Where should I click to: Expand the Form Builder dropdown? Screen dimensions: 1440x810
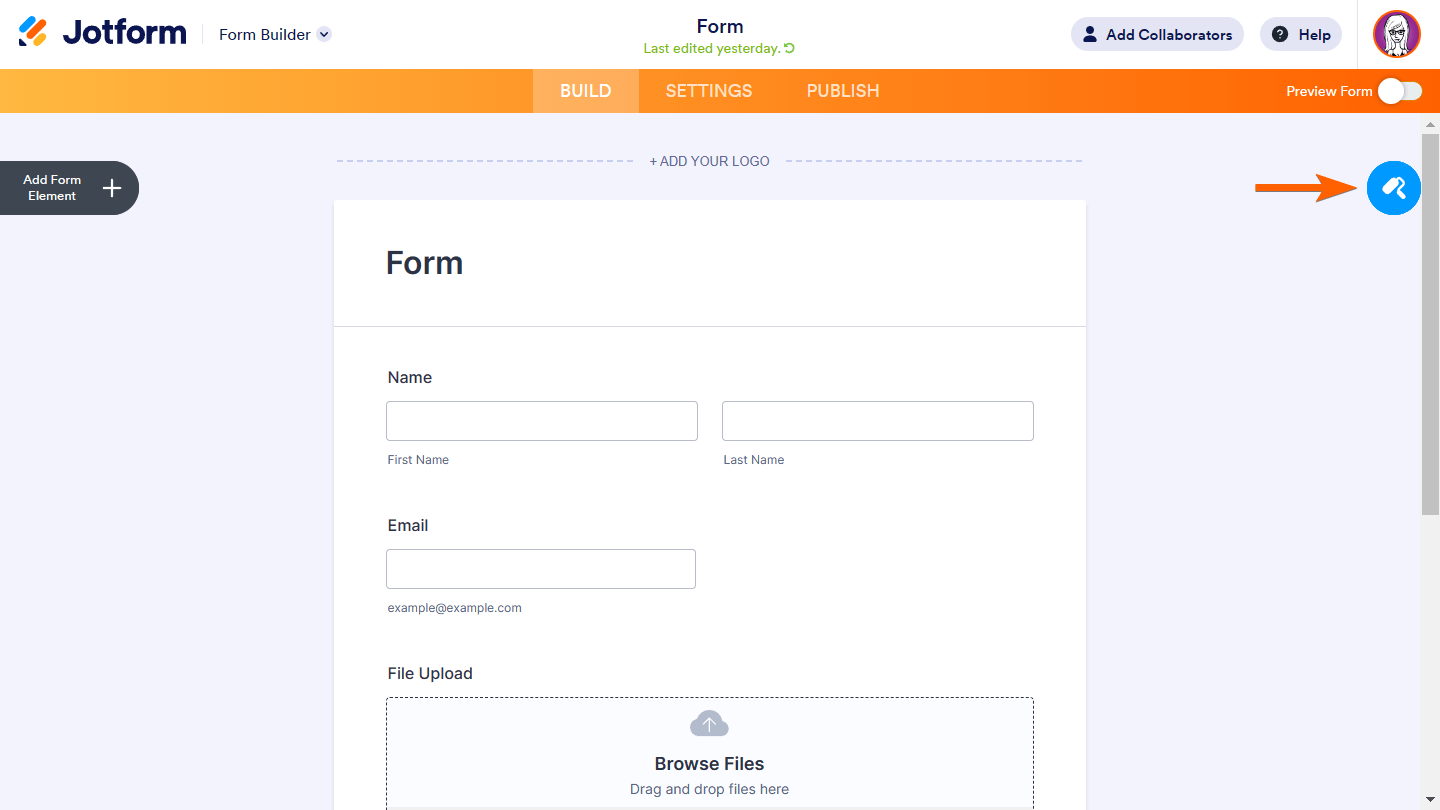324,35
